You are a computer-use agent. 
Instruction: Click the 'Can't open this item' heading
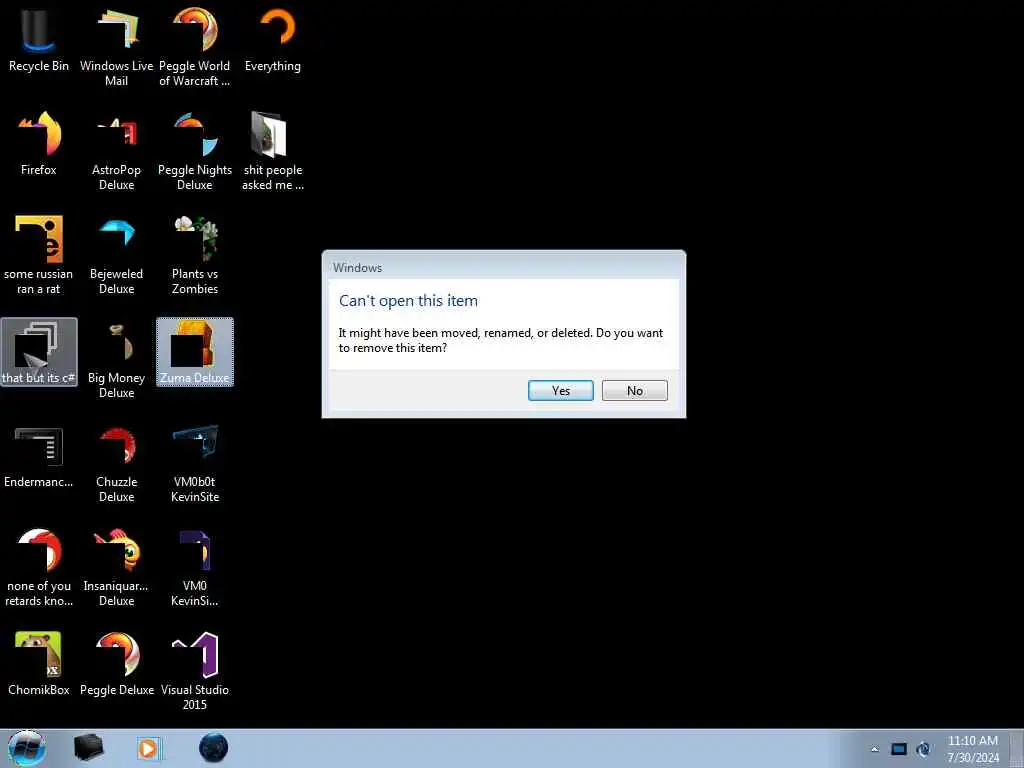tap(408, 301)
